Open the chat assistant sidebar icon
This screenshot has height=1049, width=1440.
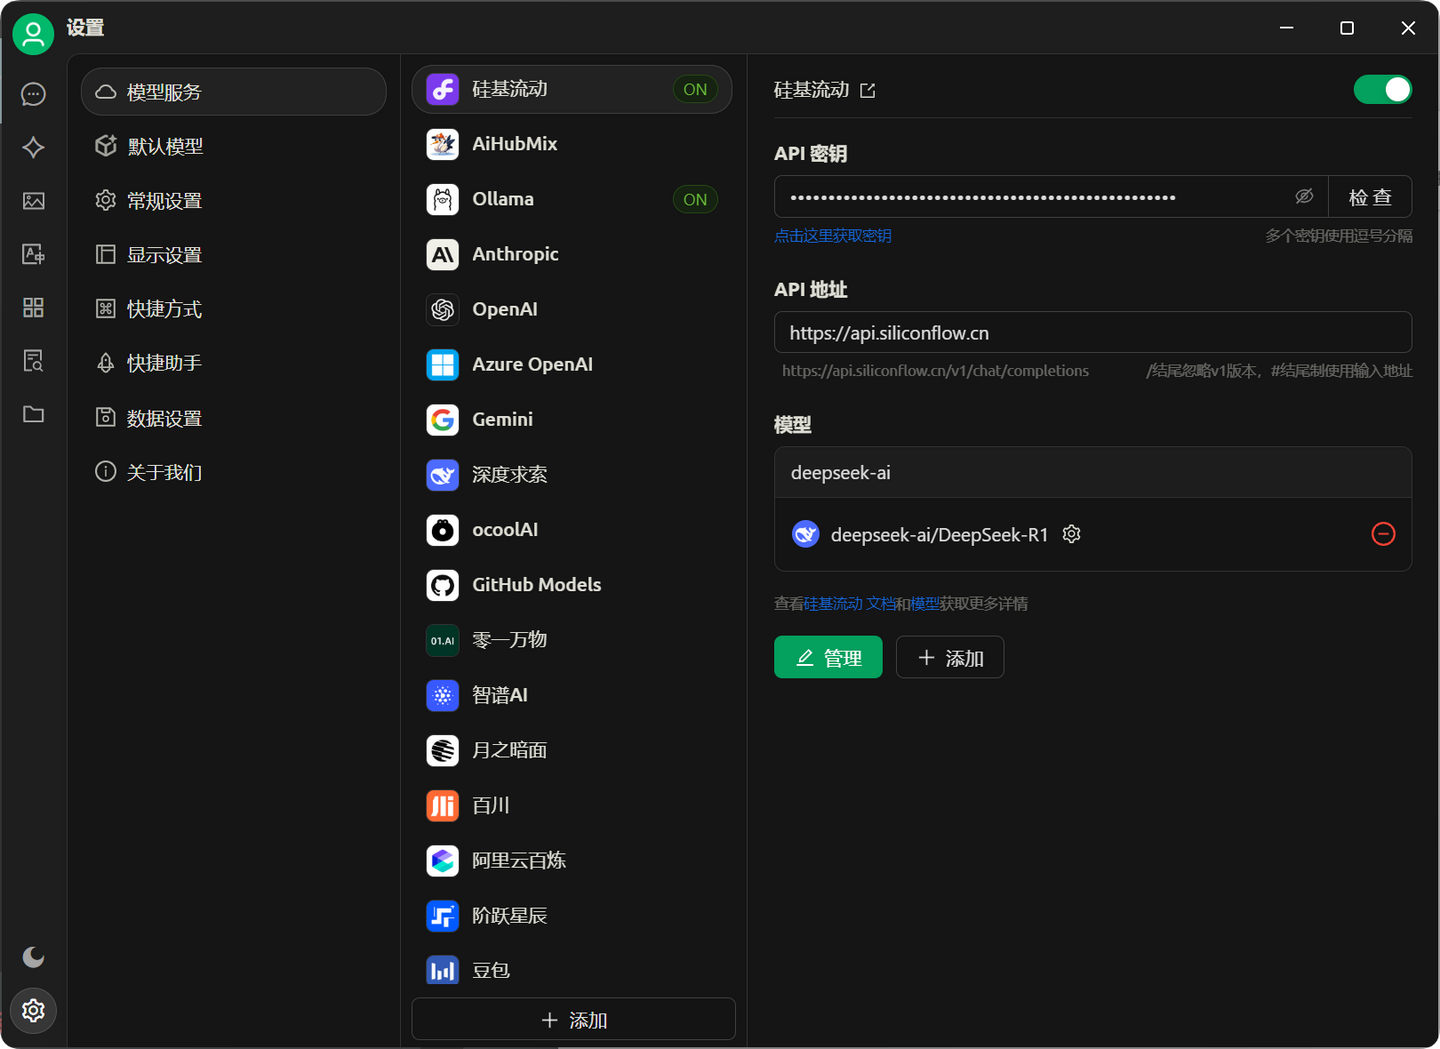[33, 94]
